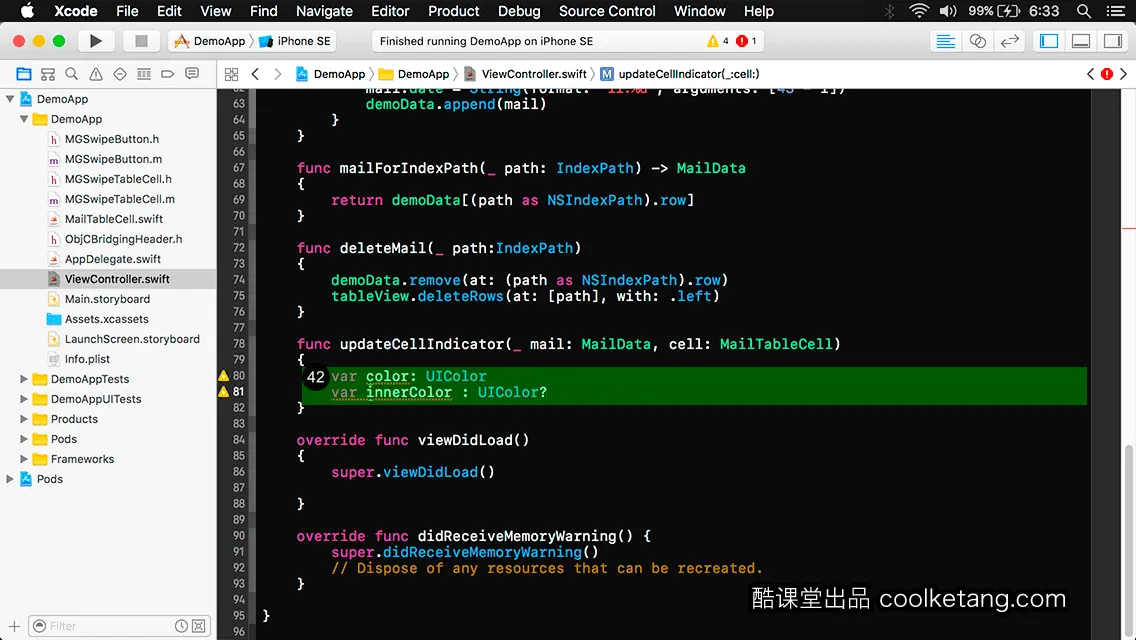This screenshot has height=640, width=1136.
Task: Toggle the Debug area visibility
Action: pyautogui.click(x=1081, y=41)
